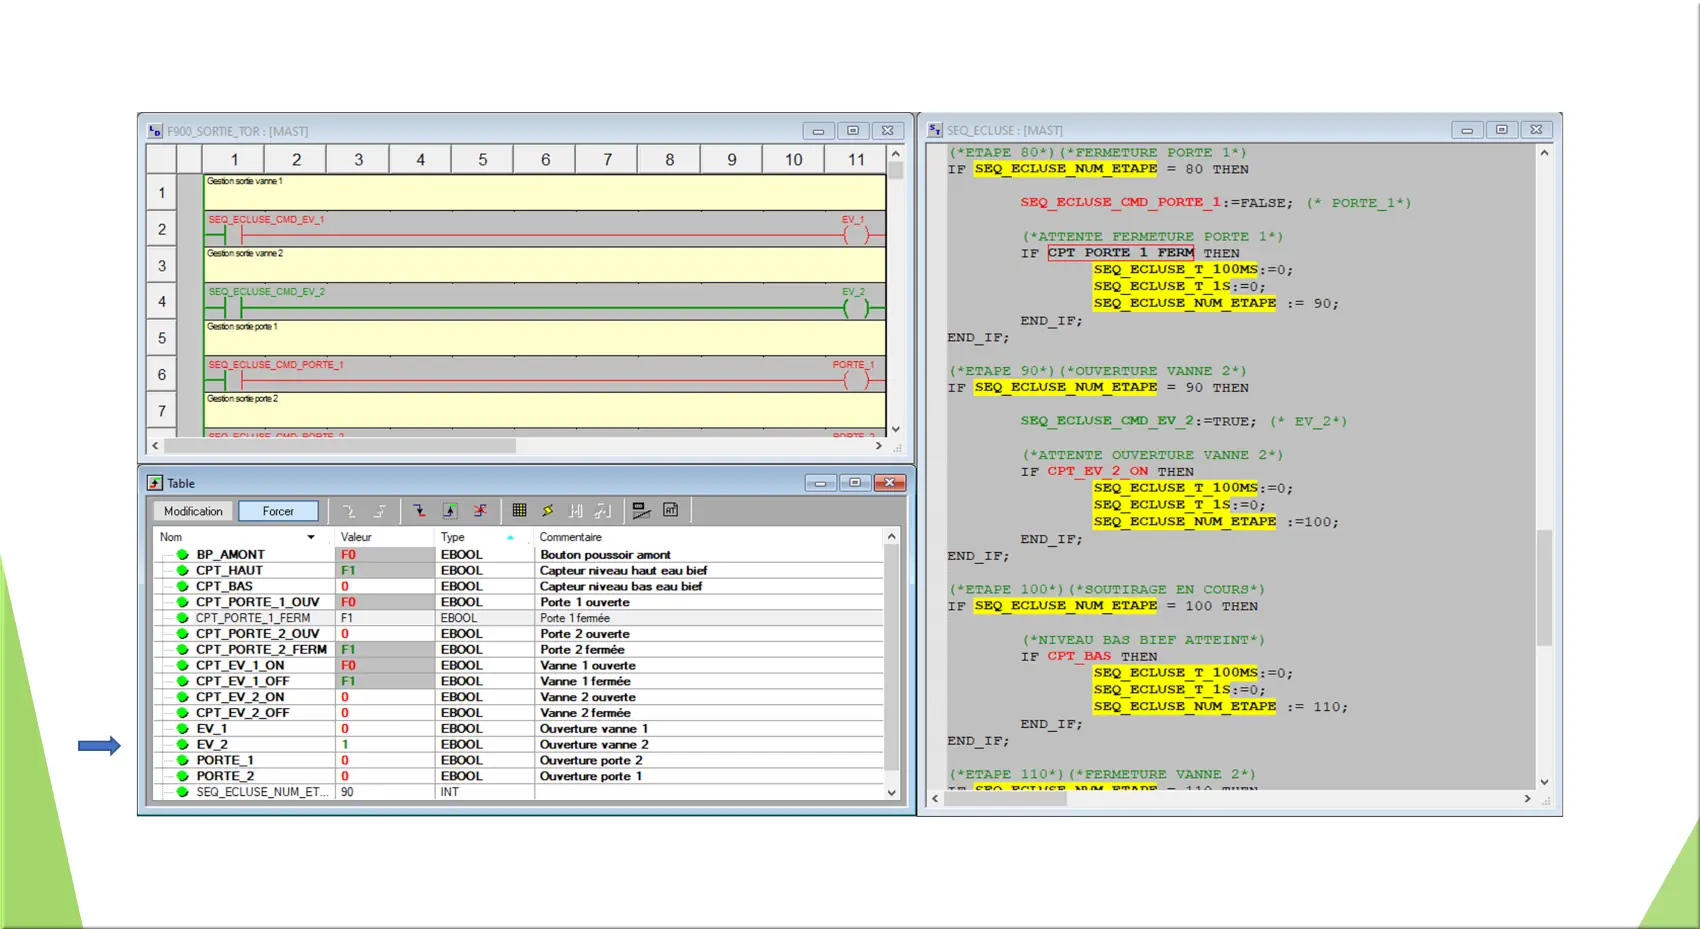Click the yellow lightning icon in Table toolbar
Image resolution: width=1700 pixels, height=929 pixels.
548,511
